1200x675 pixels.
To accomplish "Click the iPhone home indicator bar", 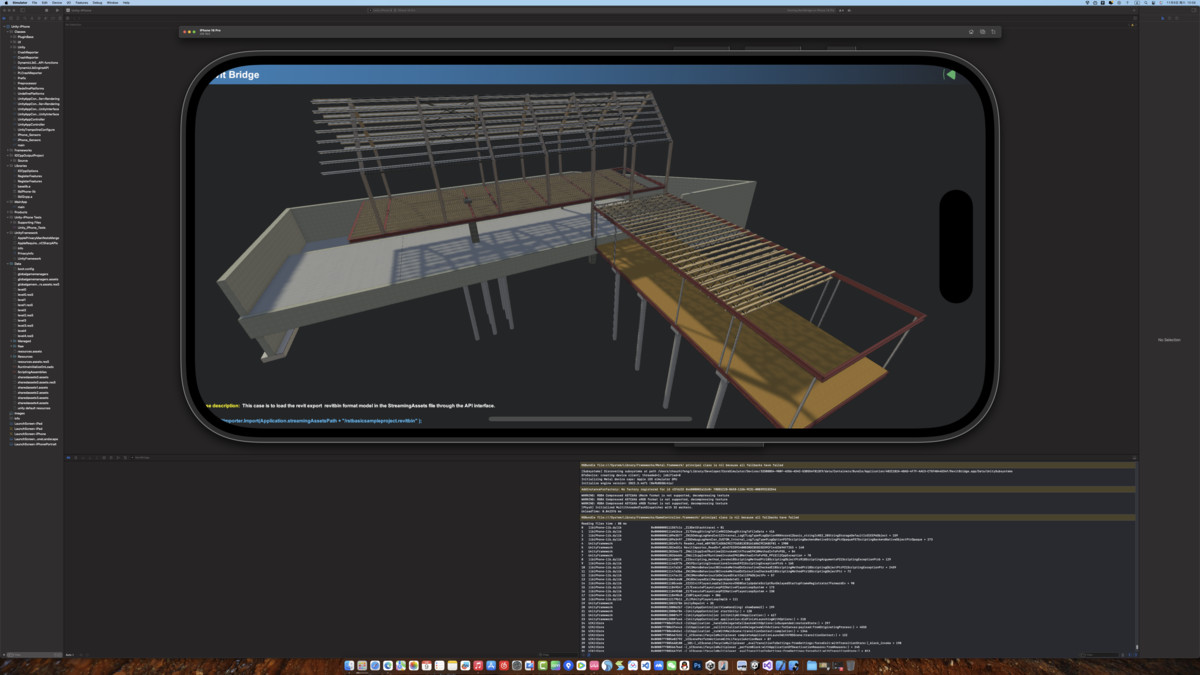I will point(590,419).
